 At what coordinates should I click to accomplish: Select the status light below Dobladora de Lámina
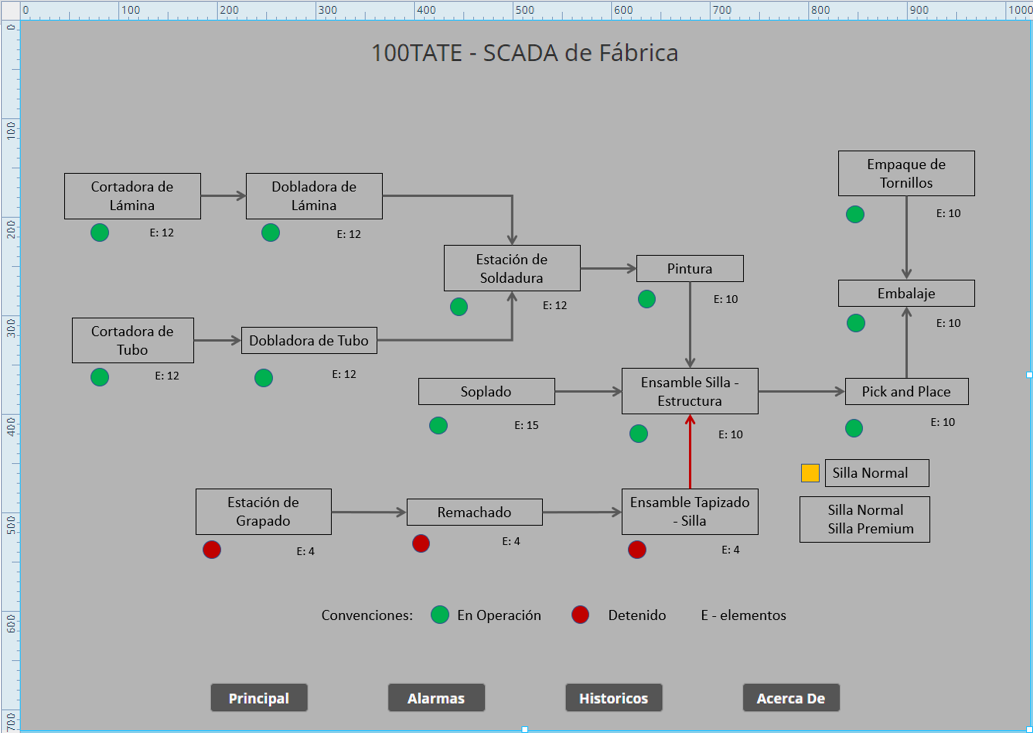270,232
